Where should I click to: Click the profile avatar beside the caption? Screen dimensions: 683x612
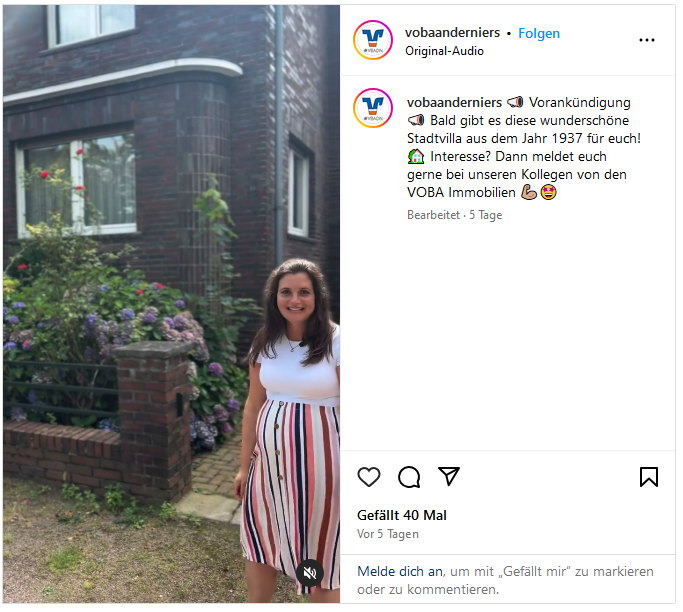372,108
